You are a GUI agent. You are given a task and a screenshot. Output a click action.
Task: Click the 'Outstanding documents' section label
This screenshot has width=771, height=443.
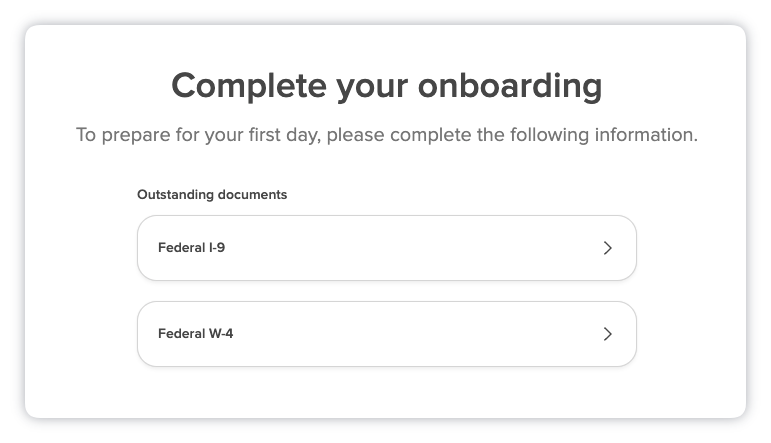212,195
